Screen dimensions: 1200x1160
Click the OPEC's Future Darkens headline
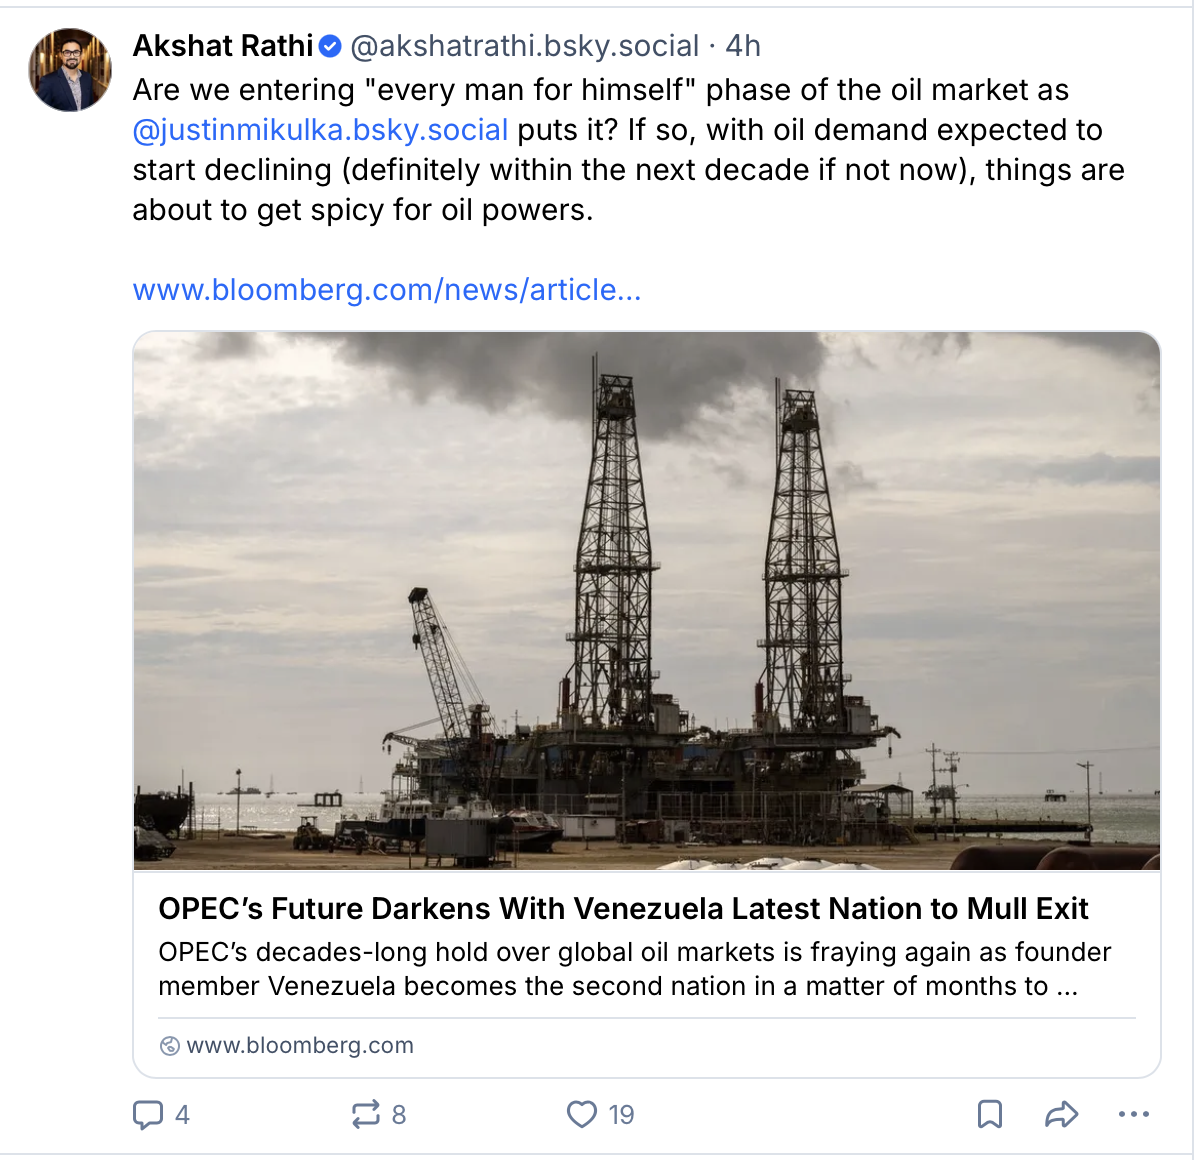tap(623, 908)
